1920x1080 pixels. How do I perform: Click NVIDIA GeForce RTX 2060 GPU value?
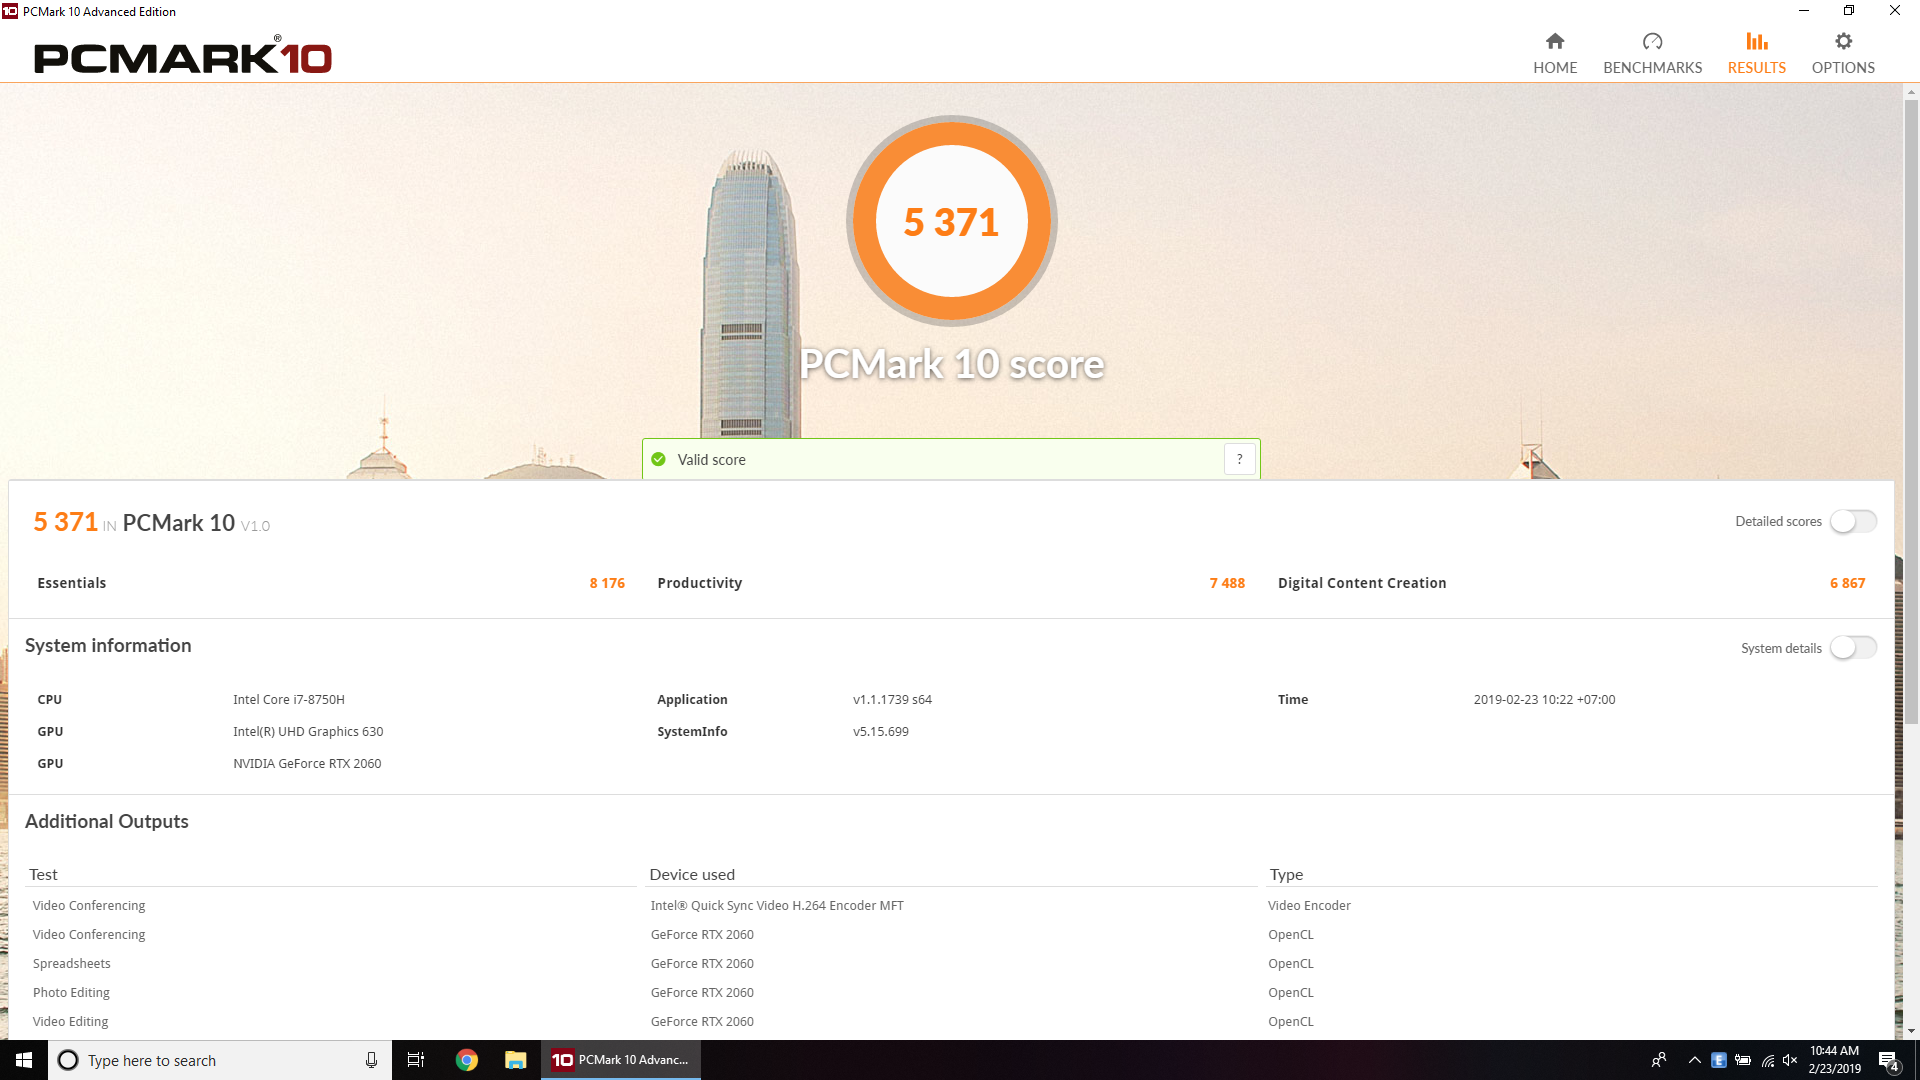click(x=307, y=764)
